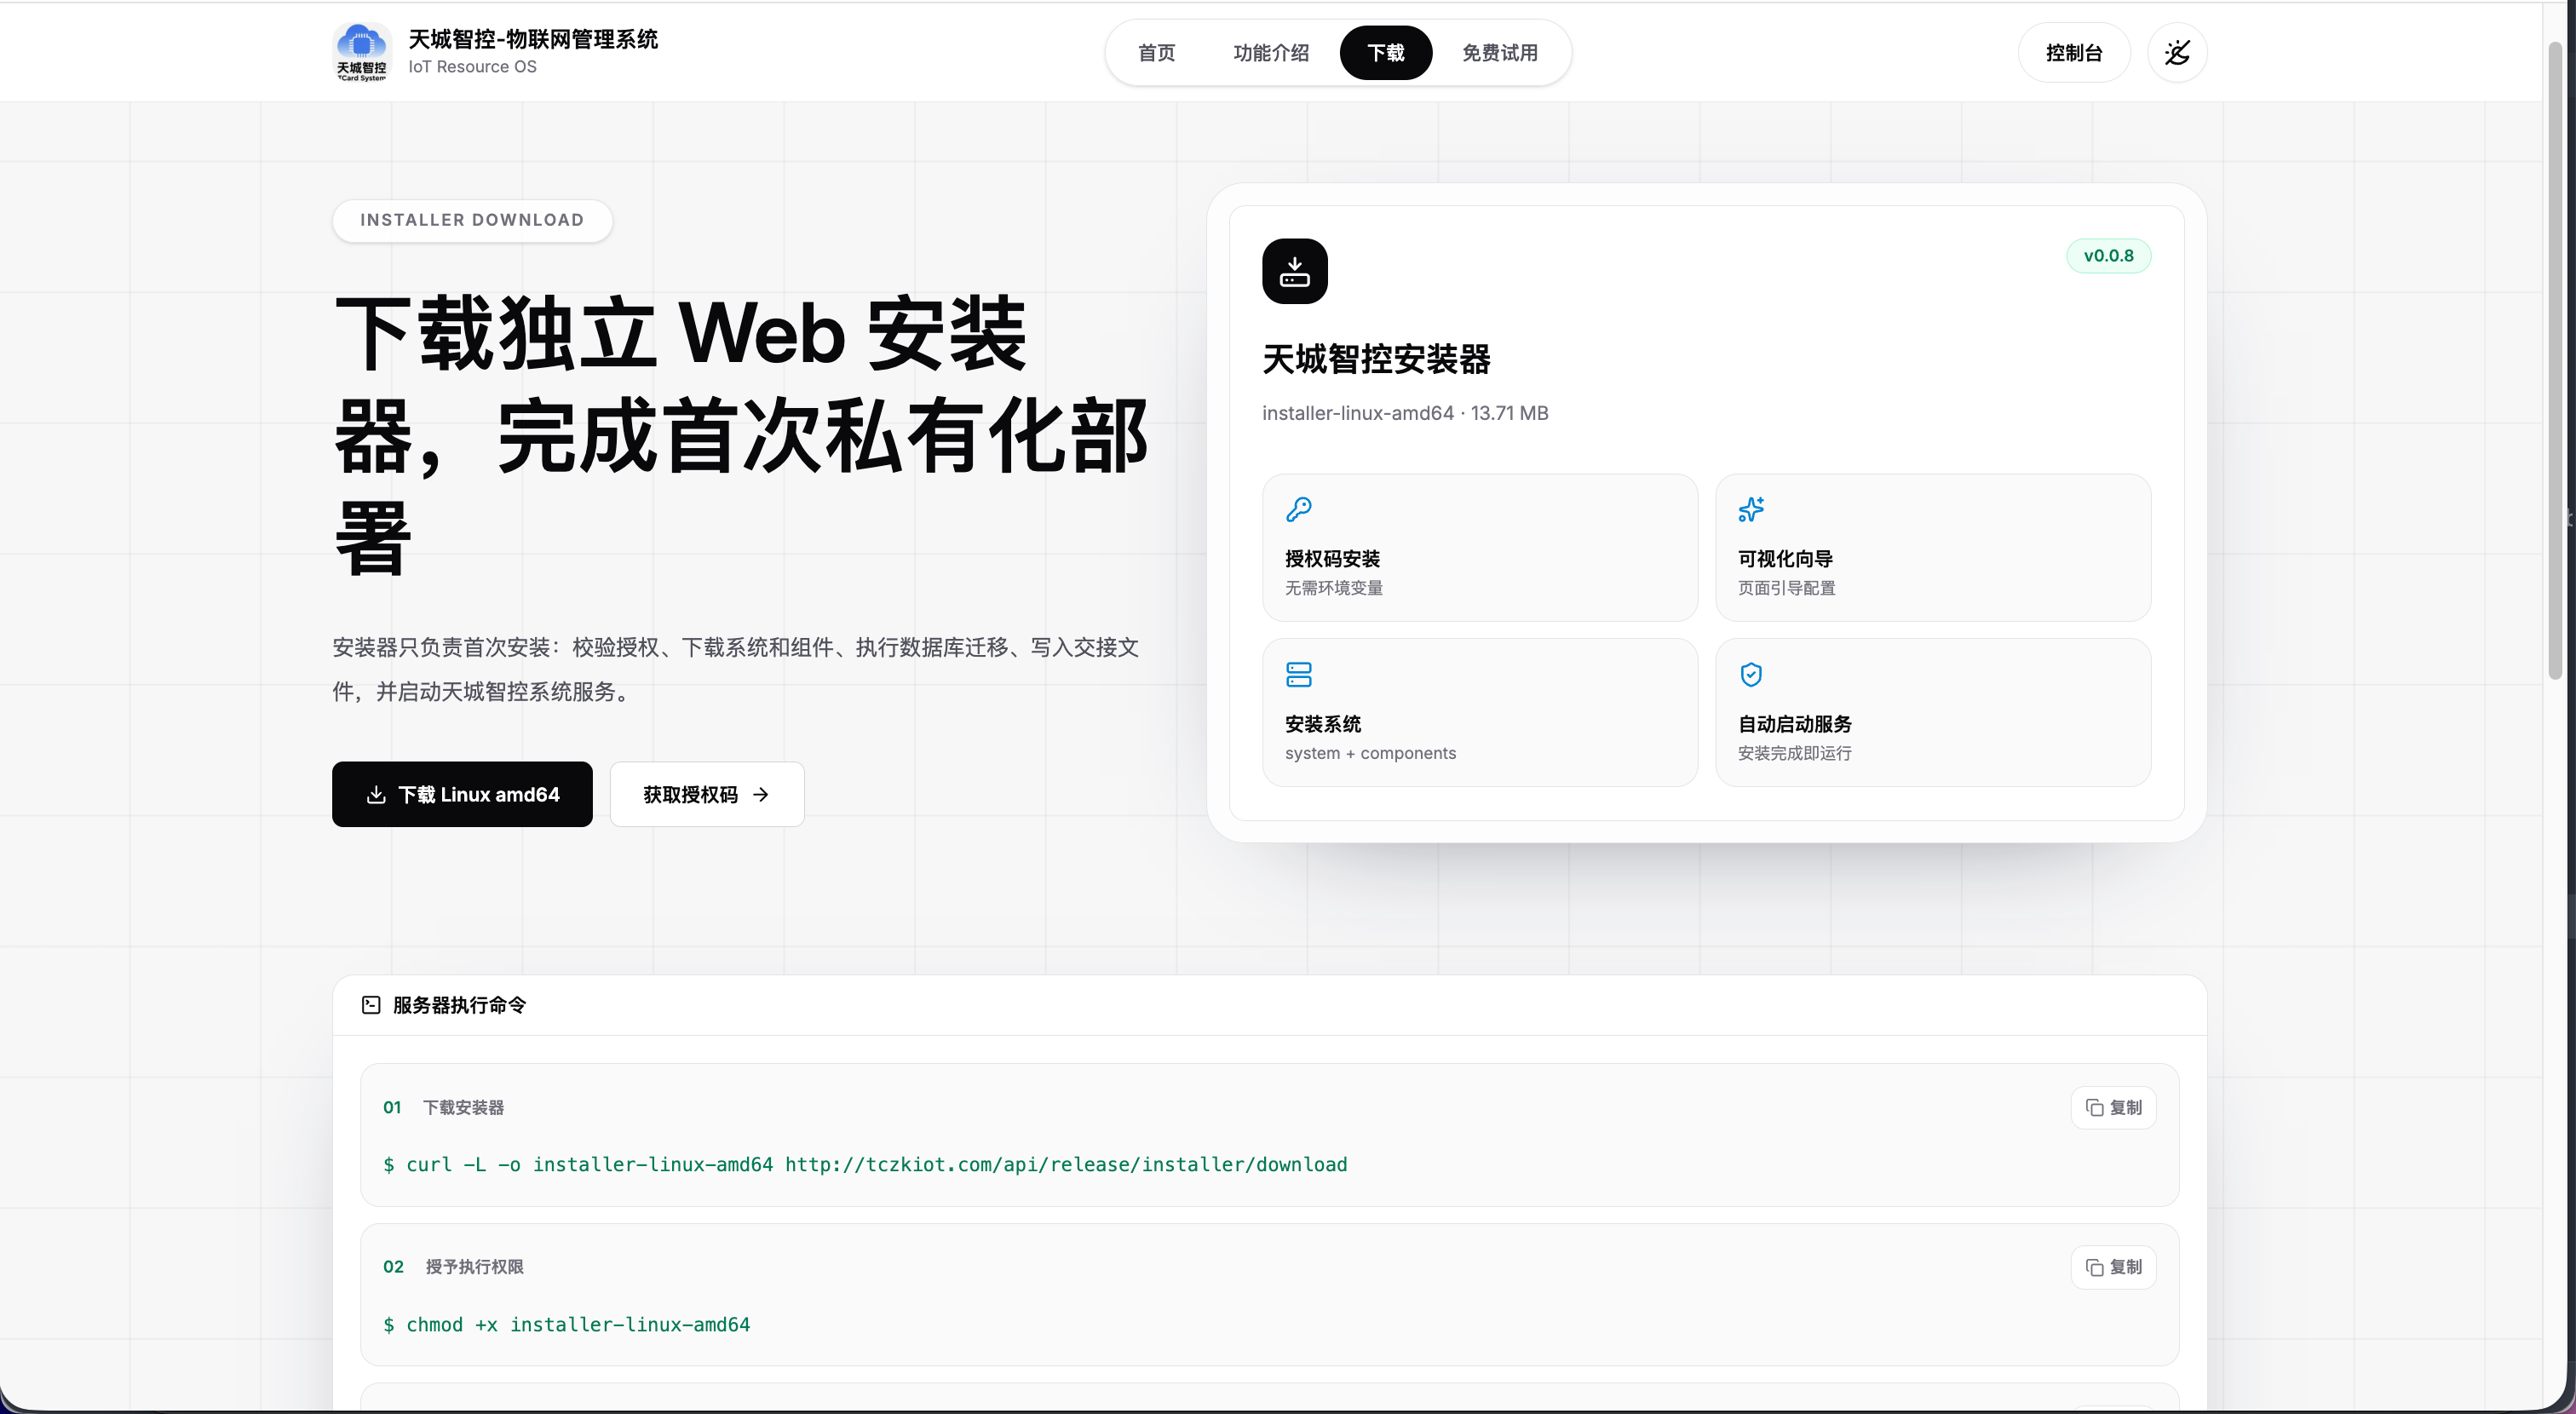The height and width of the screenshot is (1414, 2576).
Task: Click the server icon for 安装系统
Action: pos(1298,675)
